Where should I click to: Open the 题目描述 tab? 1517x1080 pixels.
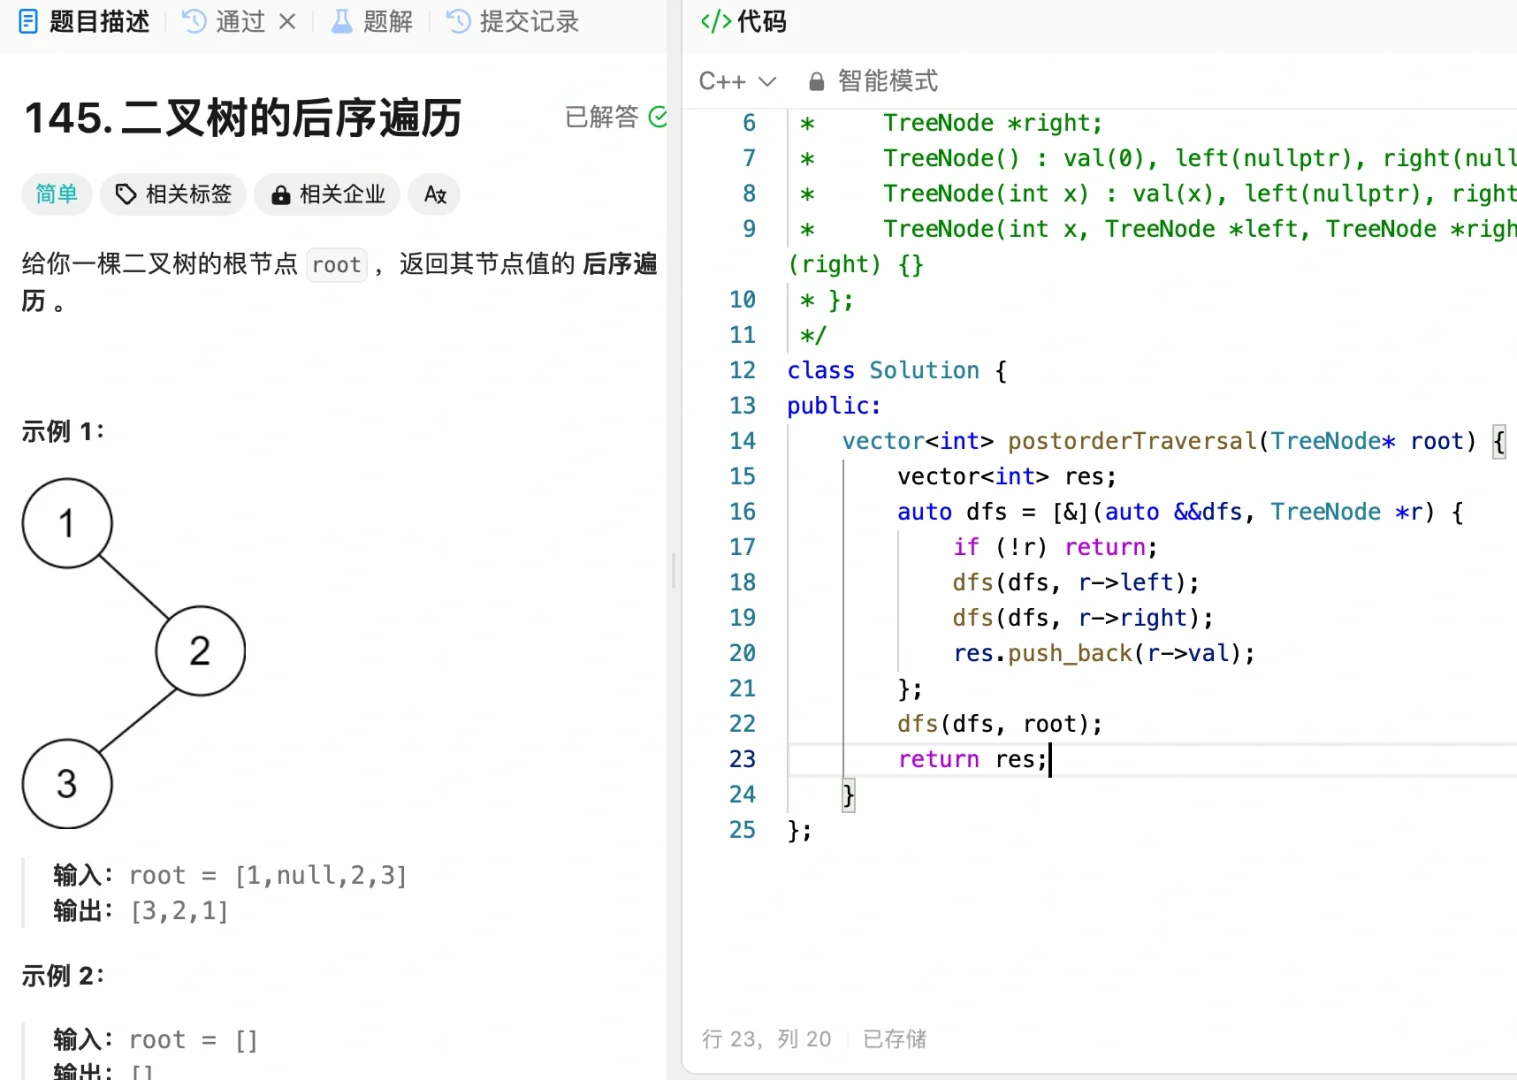[84, 21]
